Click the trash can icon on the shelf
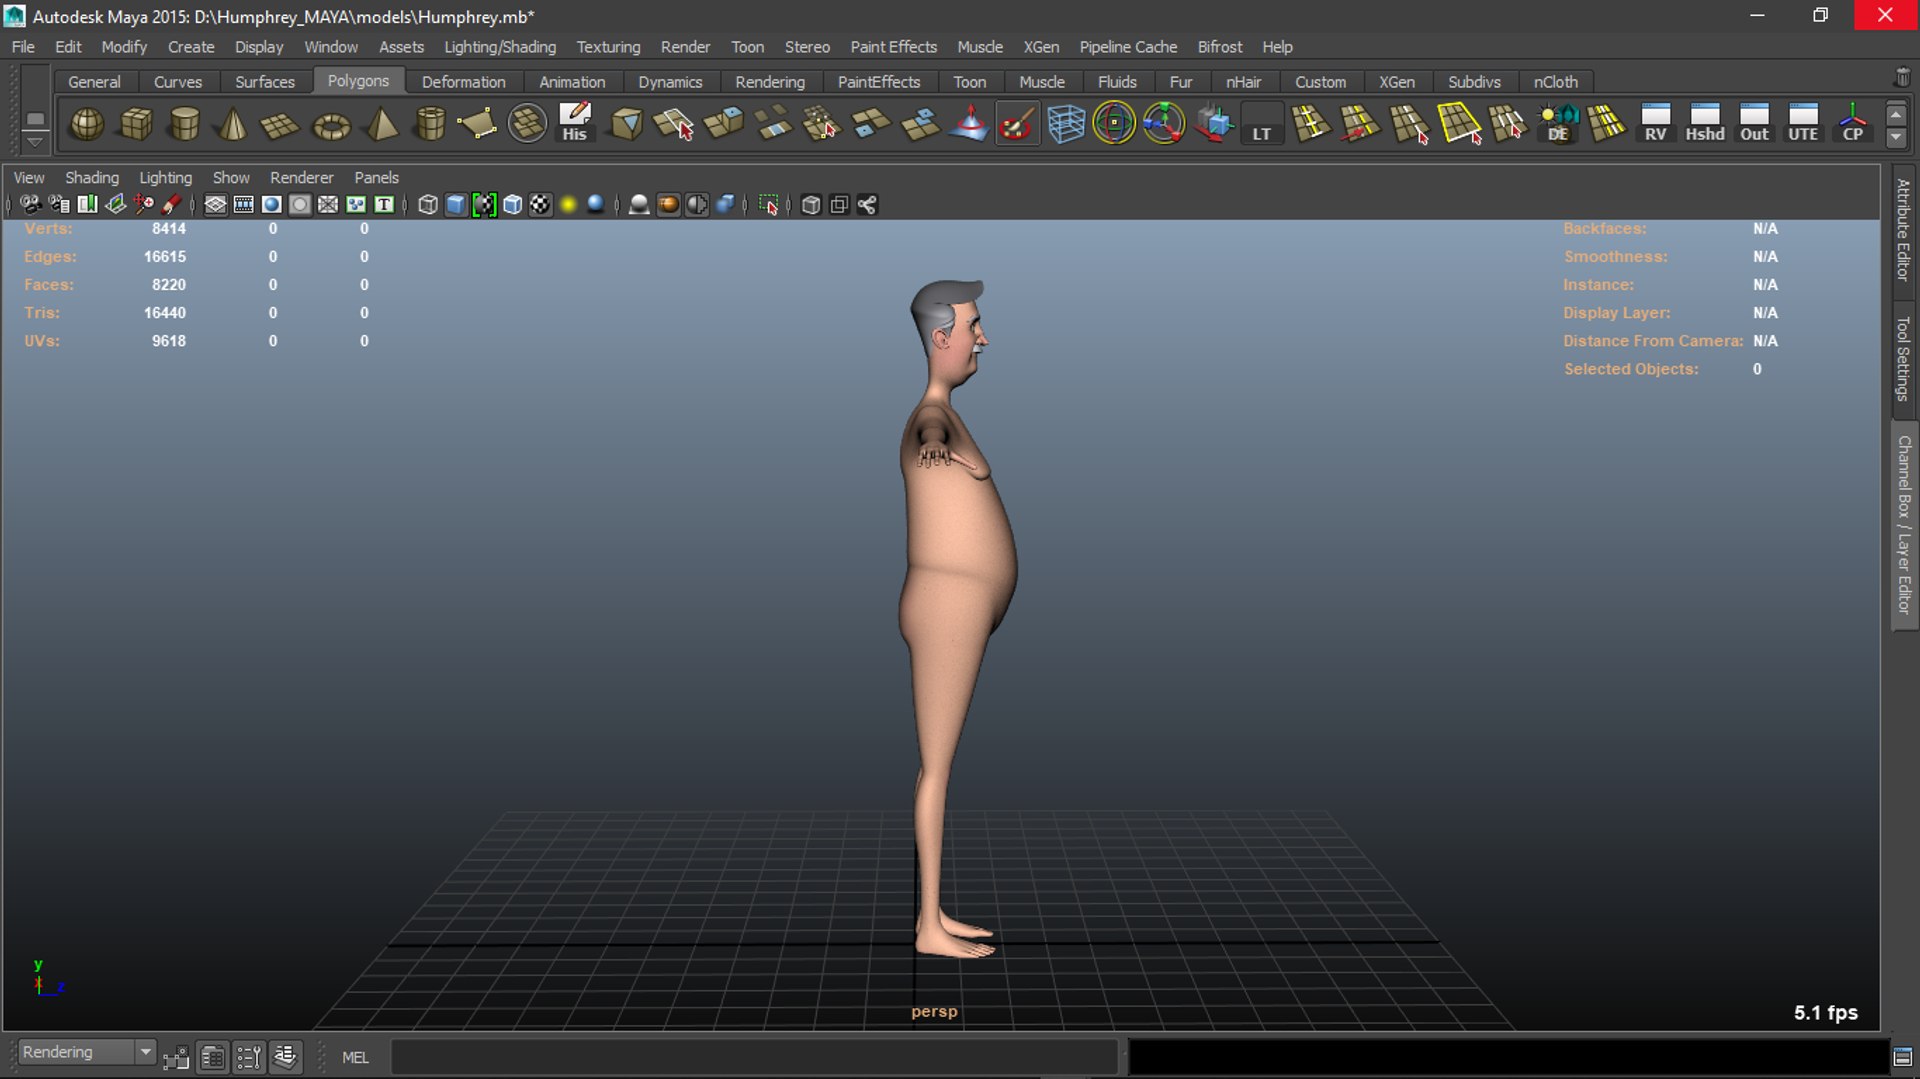 1902,77
